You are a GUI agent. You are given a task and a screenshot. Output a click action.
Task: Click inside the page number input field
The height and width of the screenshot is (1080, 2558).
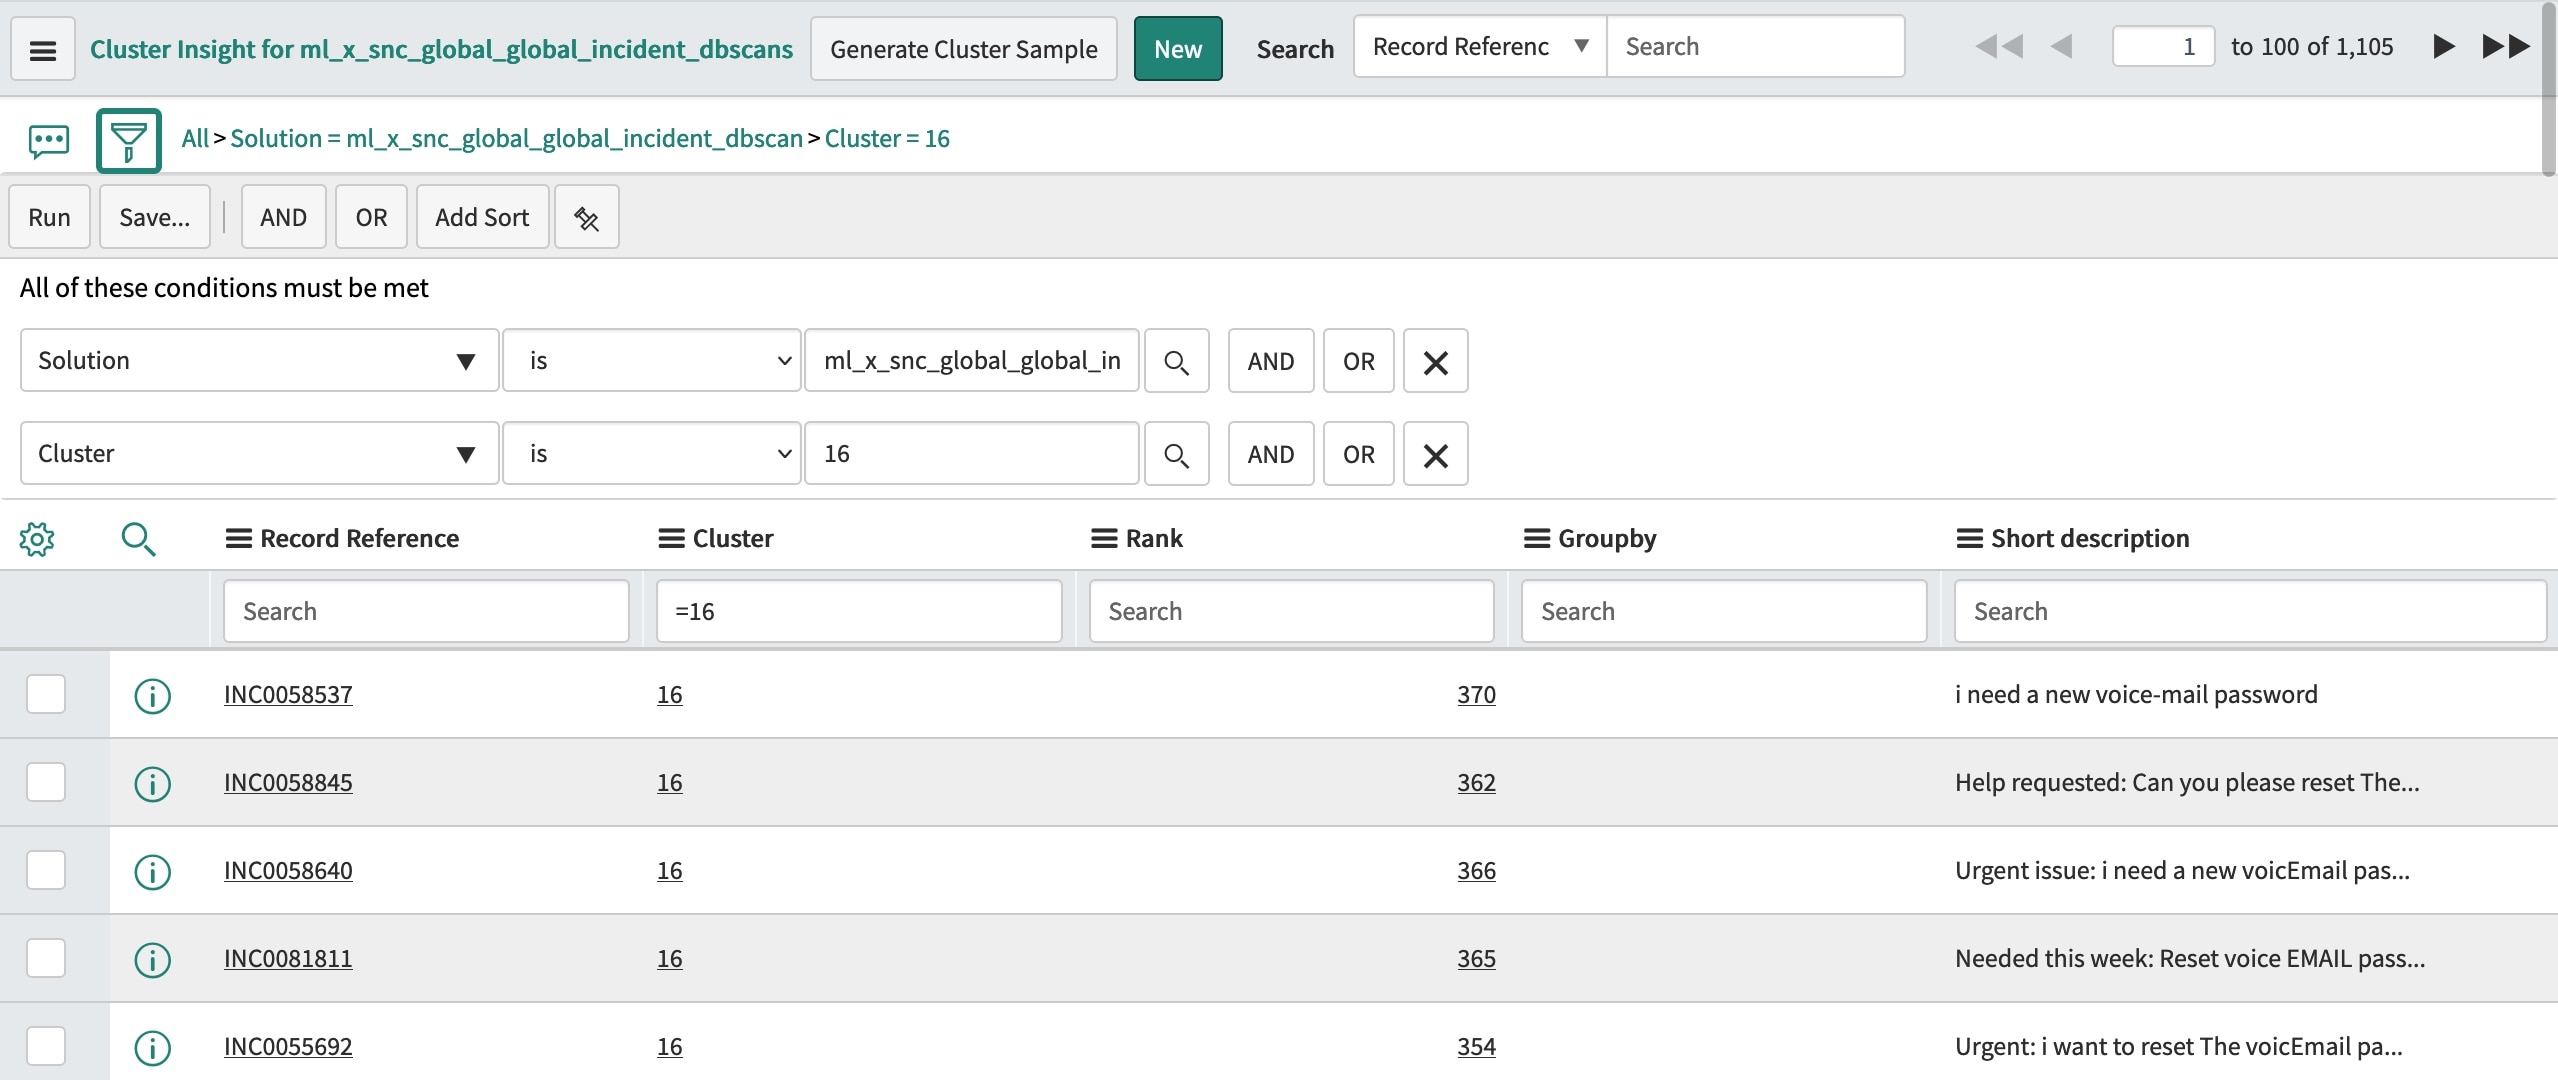(2163, 46)
